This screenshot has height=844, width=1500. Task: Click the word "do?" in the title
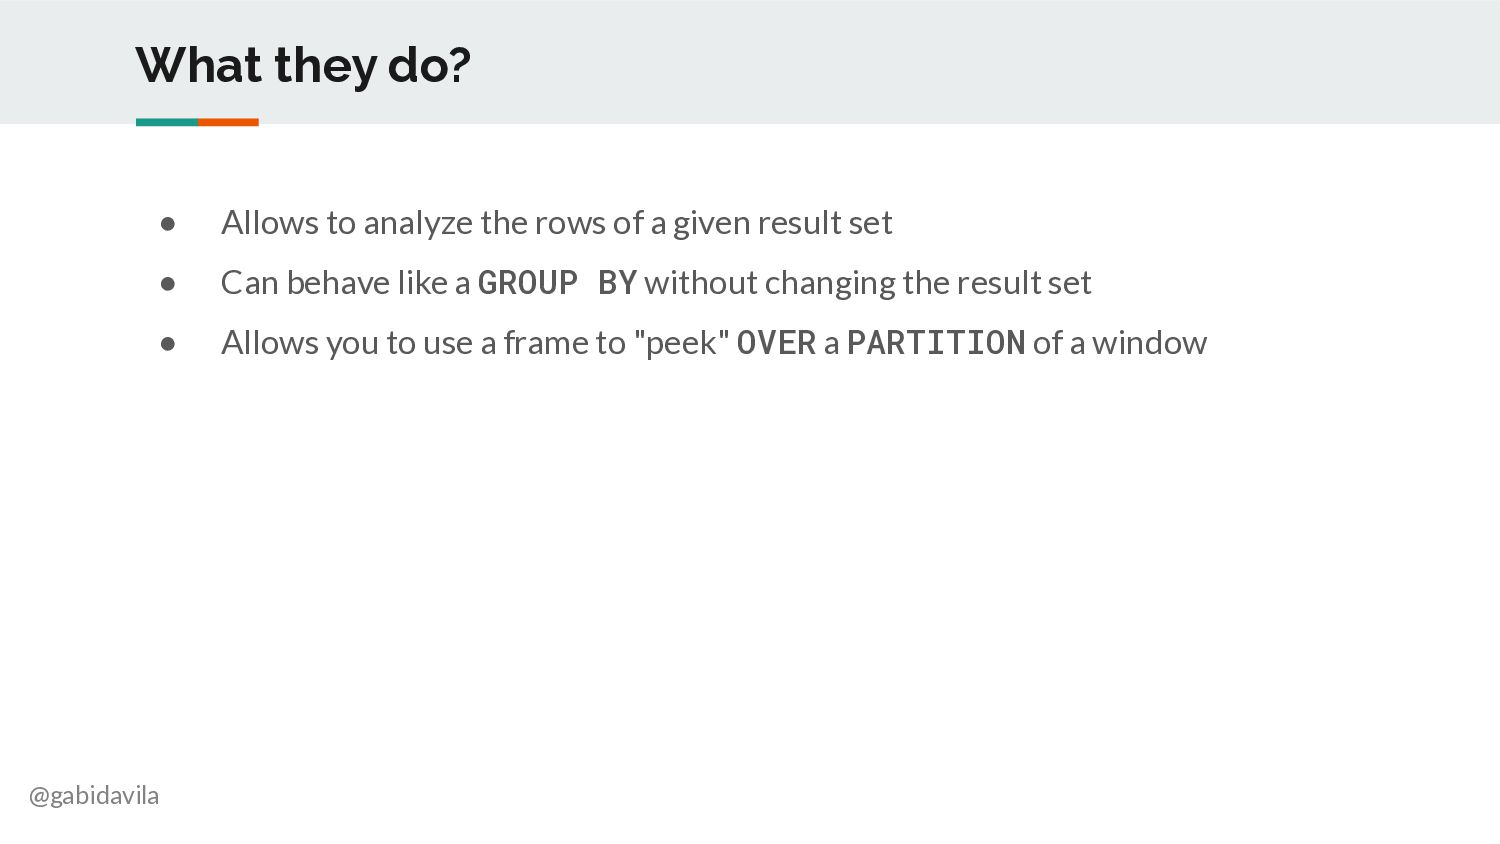pyautogui.click(x=429, y=66)
